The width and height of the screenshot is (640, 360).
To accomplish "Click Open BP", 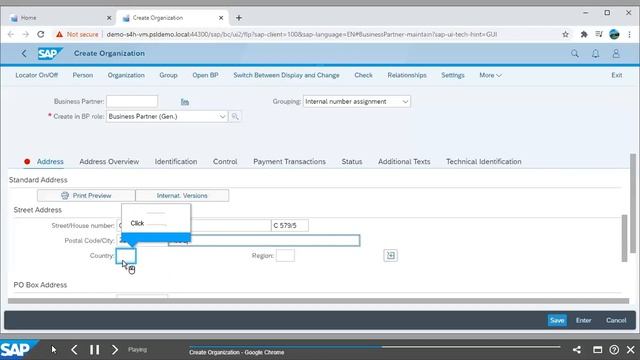I will click(205, 76).
